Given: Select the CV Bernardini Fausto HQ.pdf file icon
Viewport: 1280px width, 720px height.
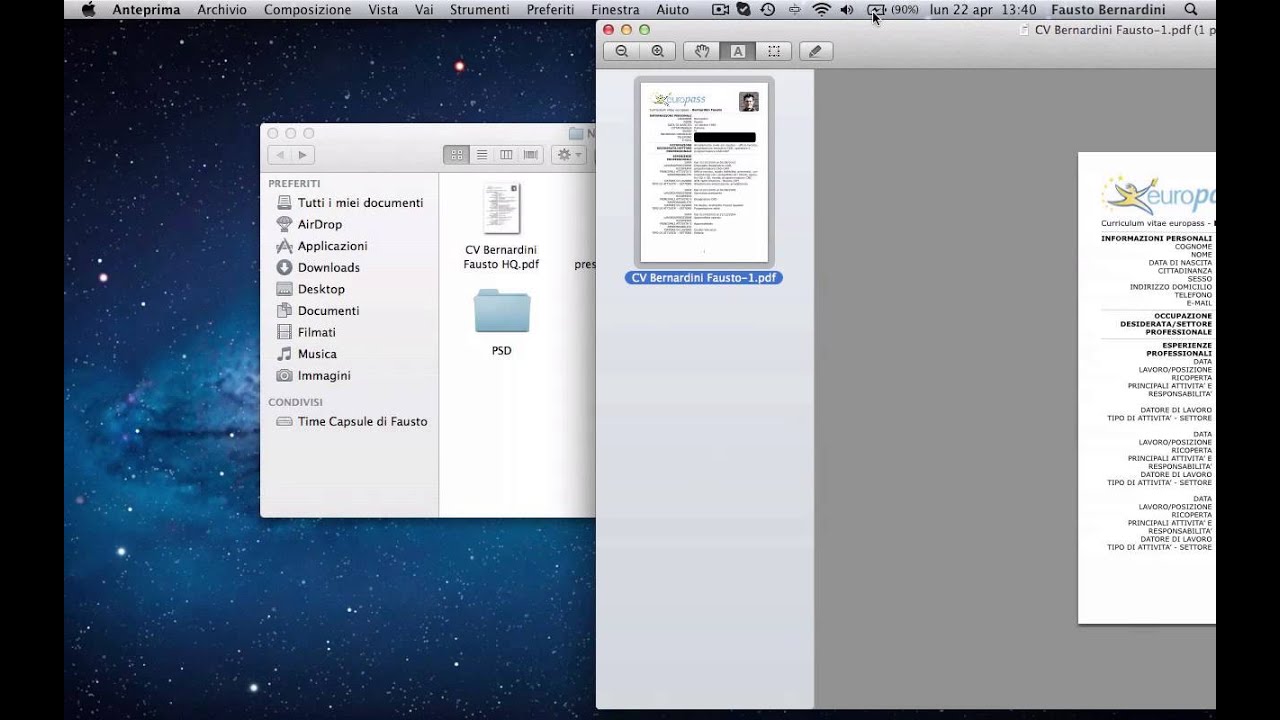Looking at the screenshot, I should click(x=501, y=209).
